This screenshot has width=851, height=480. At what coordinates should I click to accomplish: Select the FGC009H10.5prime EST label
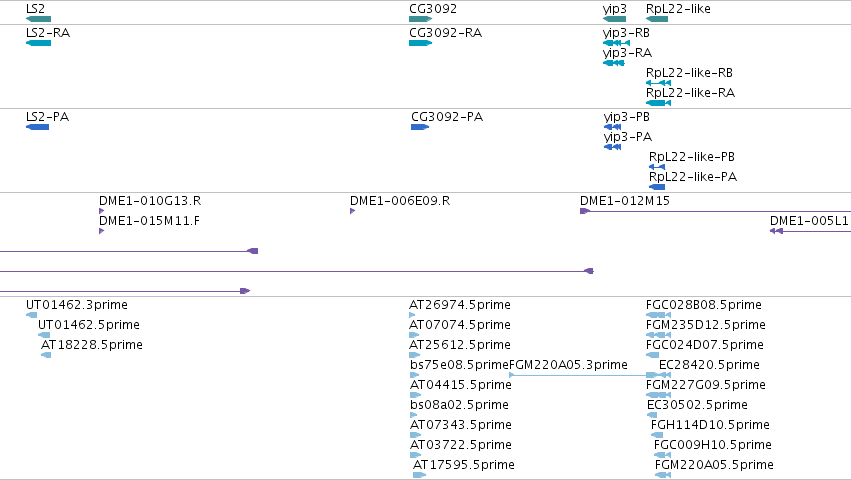click(x=713, y=445)
